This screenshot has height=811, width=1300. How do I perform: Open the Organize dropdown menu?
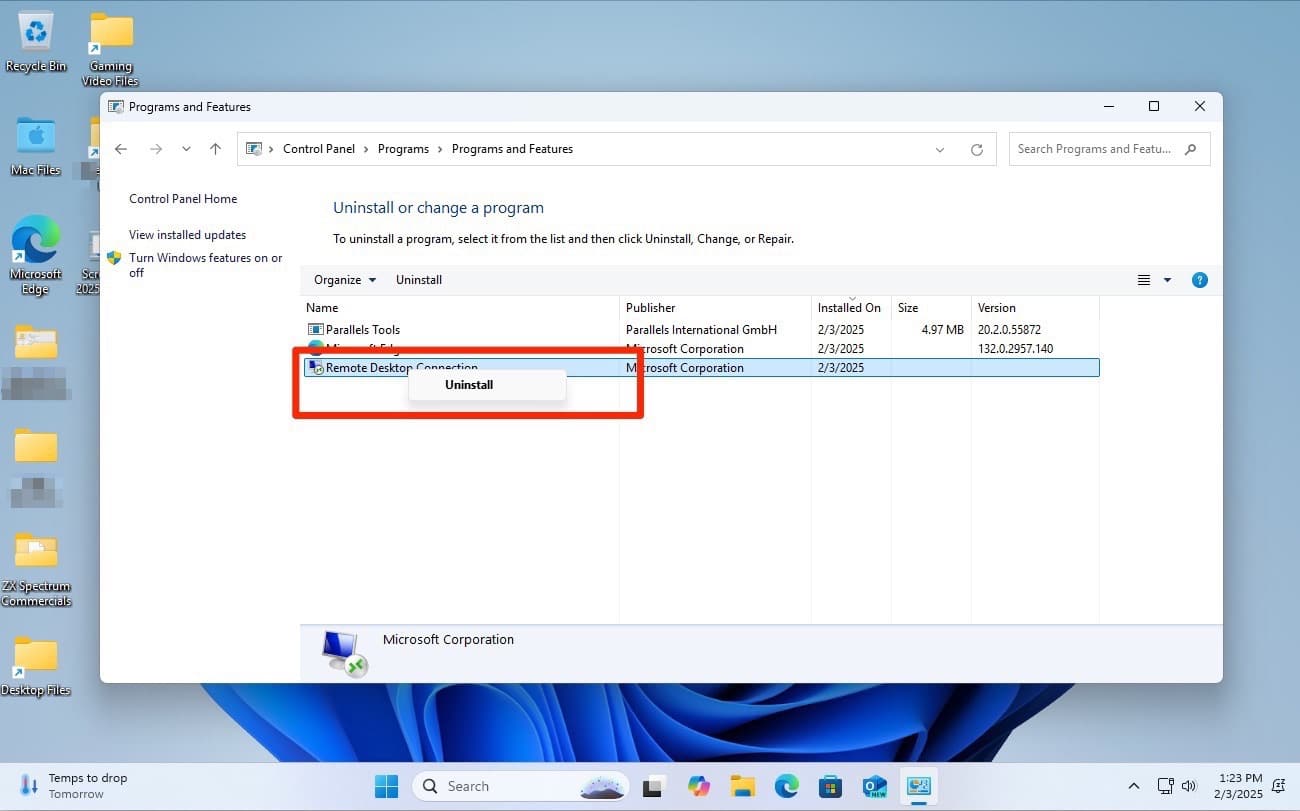point(345,280)
